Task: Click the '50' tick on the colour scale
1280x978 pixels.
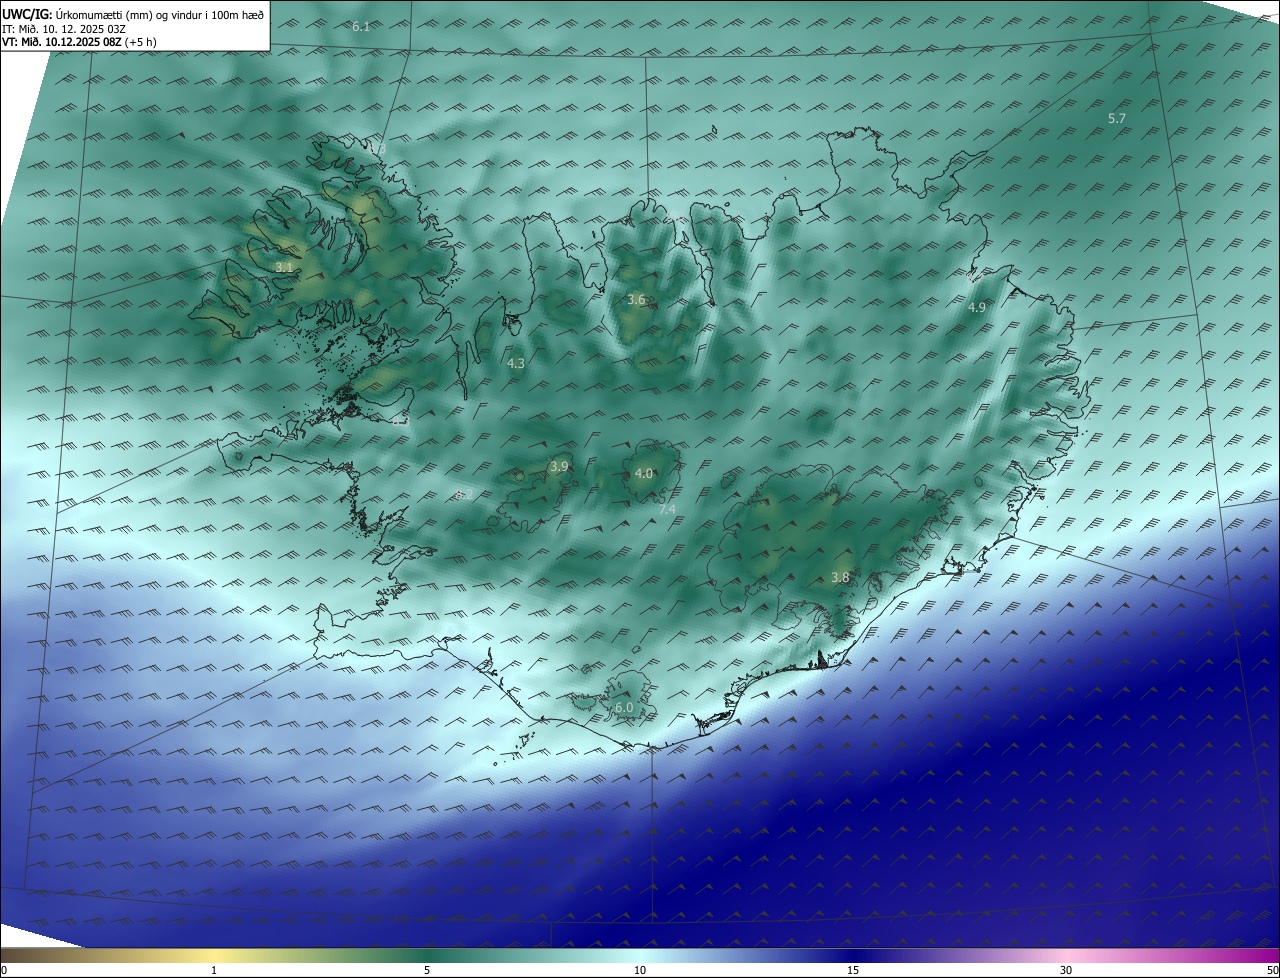Action: click(x=1272, y=970)
